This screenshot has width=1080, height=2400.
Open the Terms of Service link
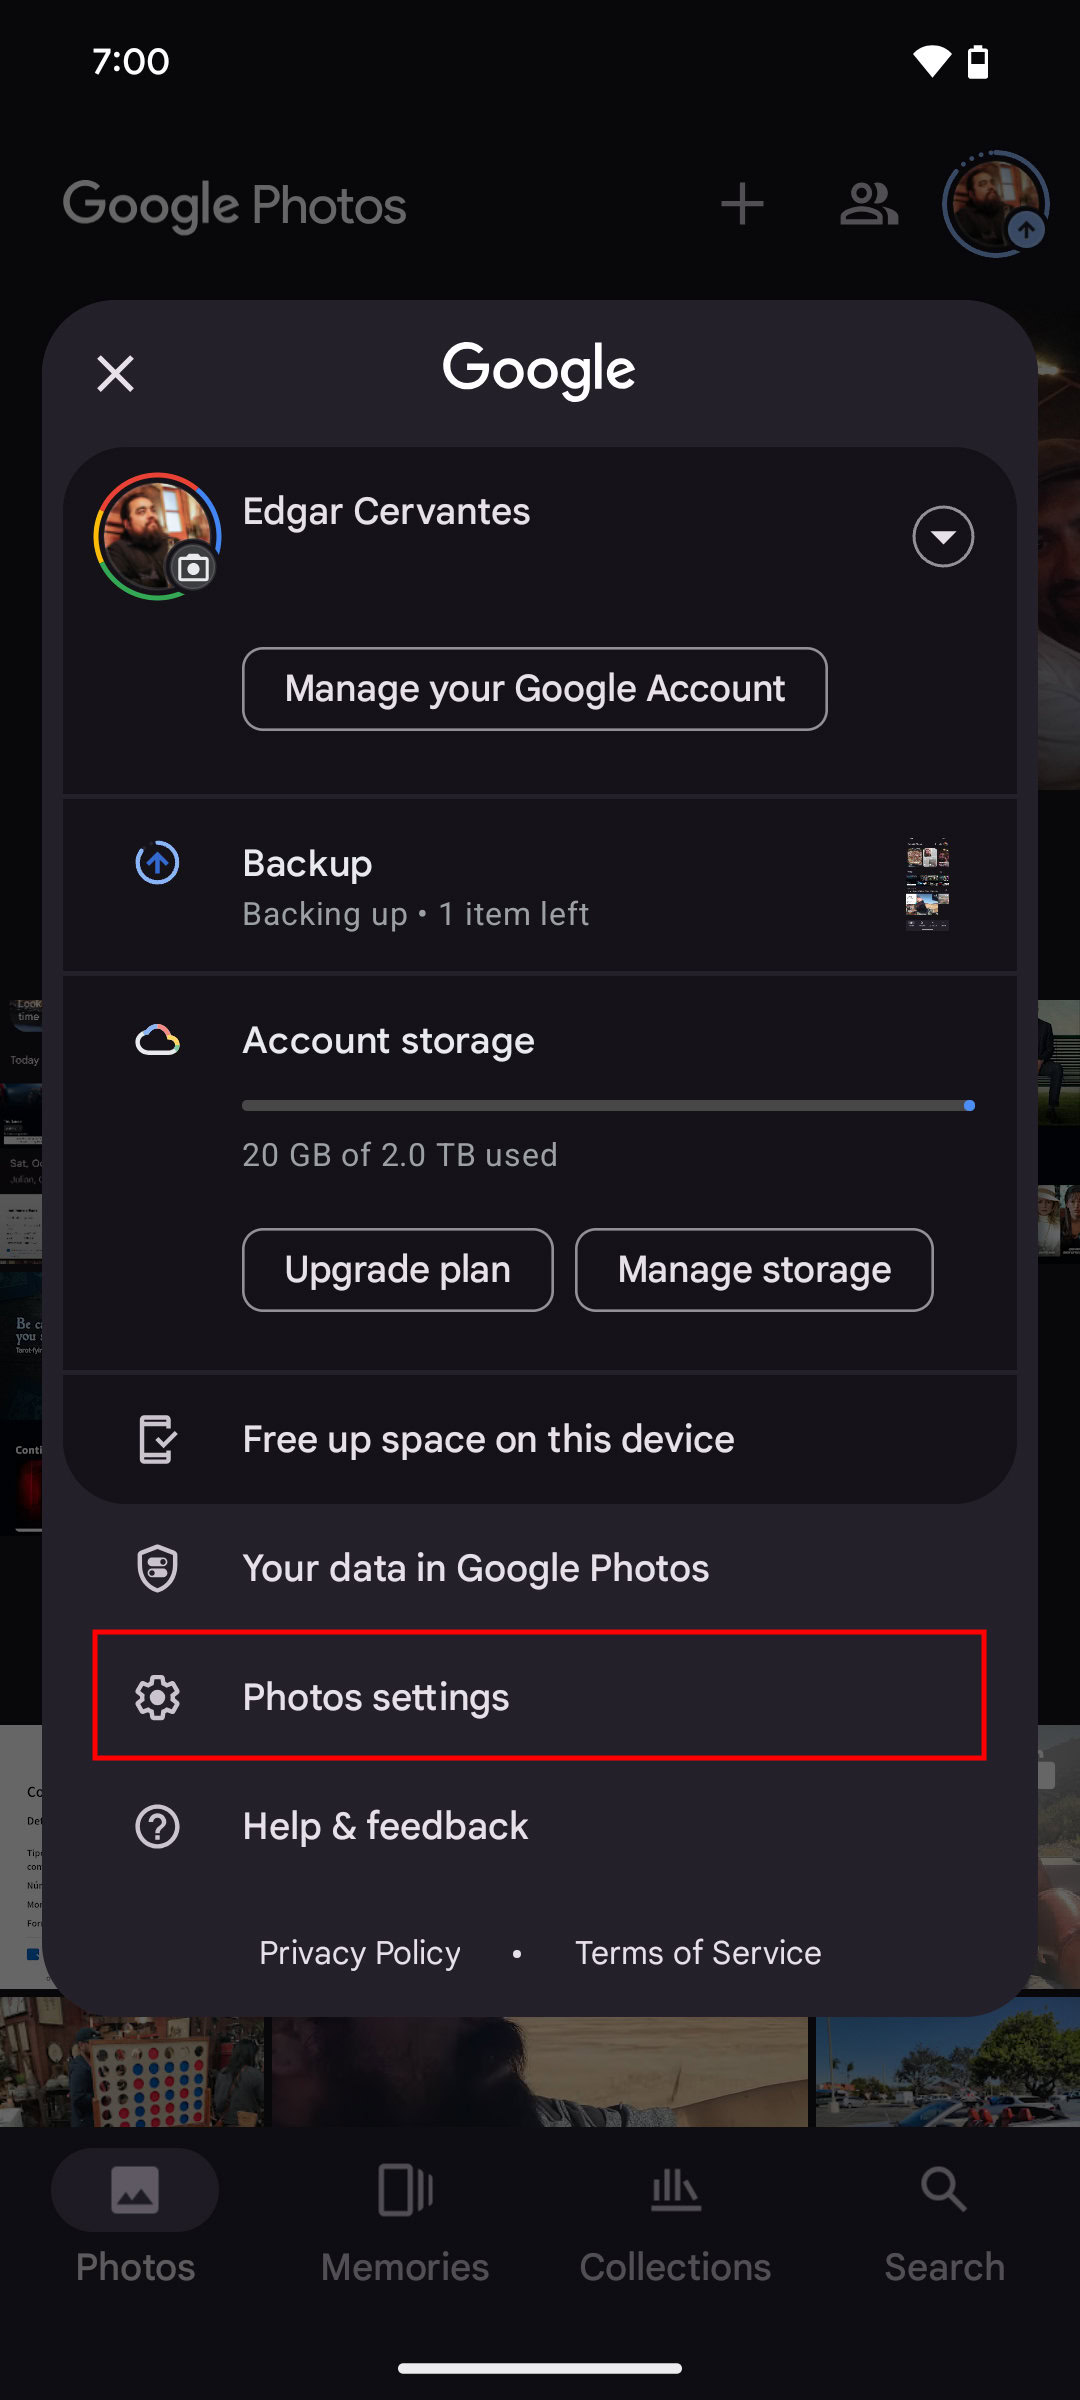coord(698,1953)
